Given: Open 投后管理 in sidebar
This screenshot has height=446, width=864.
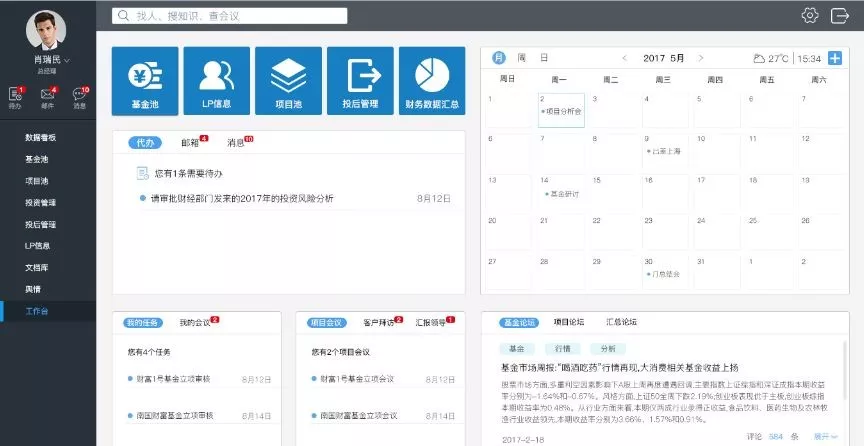Looking at the screenshot, I should coord(40,224).
